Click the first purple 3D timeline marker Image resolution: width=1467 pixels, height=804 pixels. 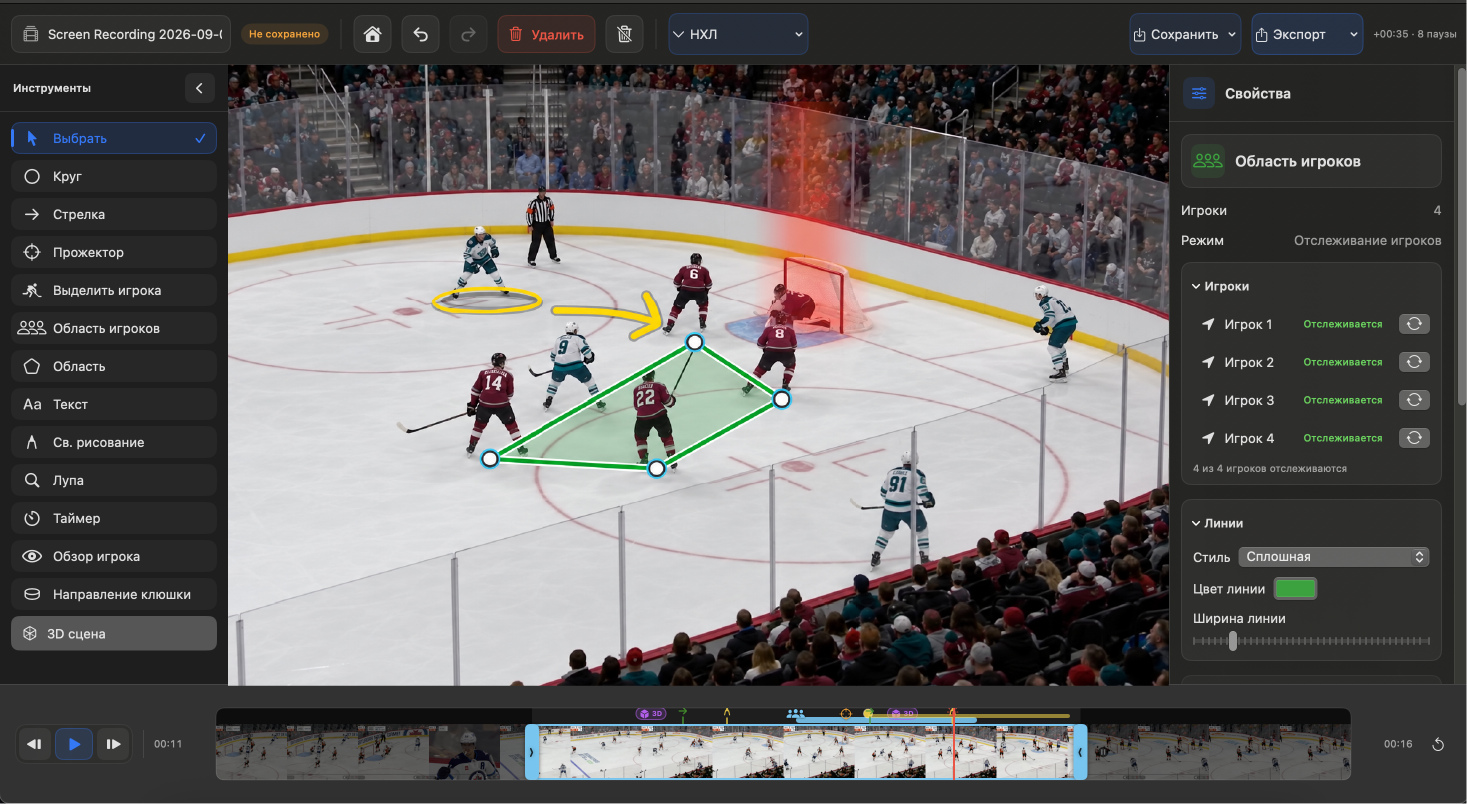pos(651,714)
